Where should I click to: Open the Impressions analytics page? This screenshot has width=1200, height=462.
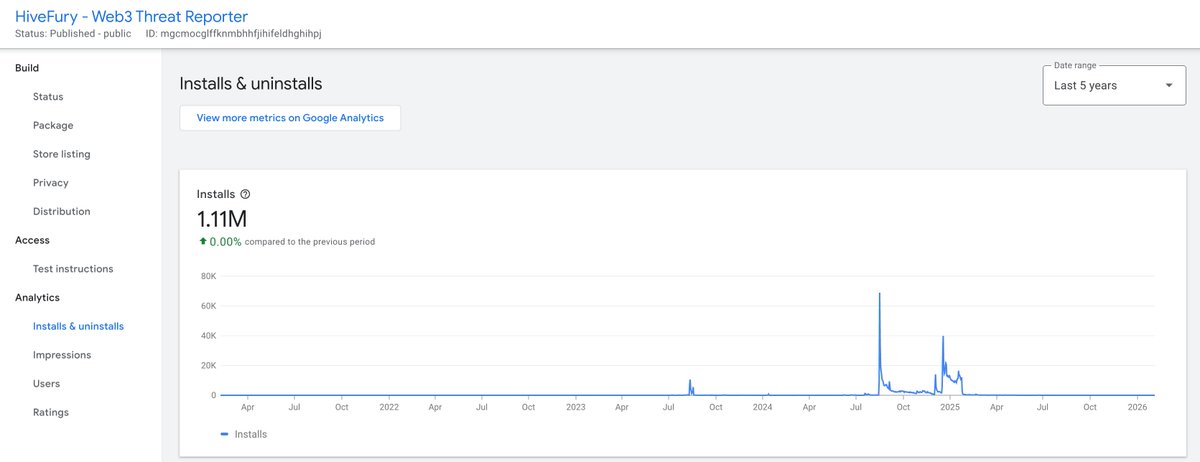[62, 355]
